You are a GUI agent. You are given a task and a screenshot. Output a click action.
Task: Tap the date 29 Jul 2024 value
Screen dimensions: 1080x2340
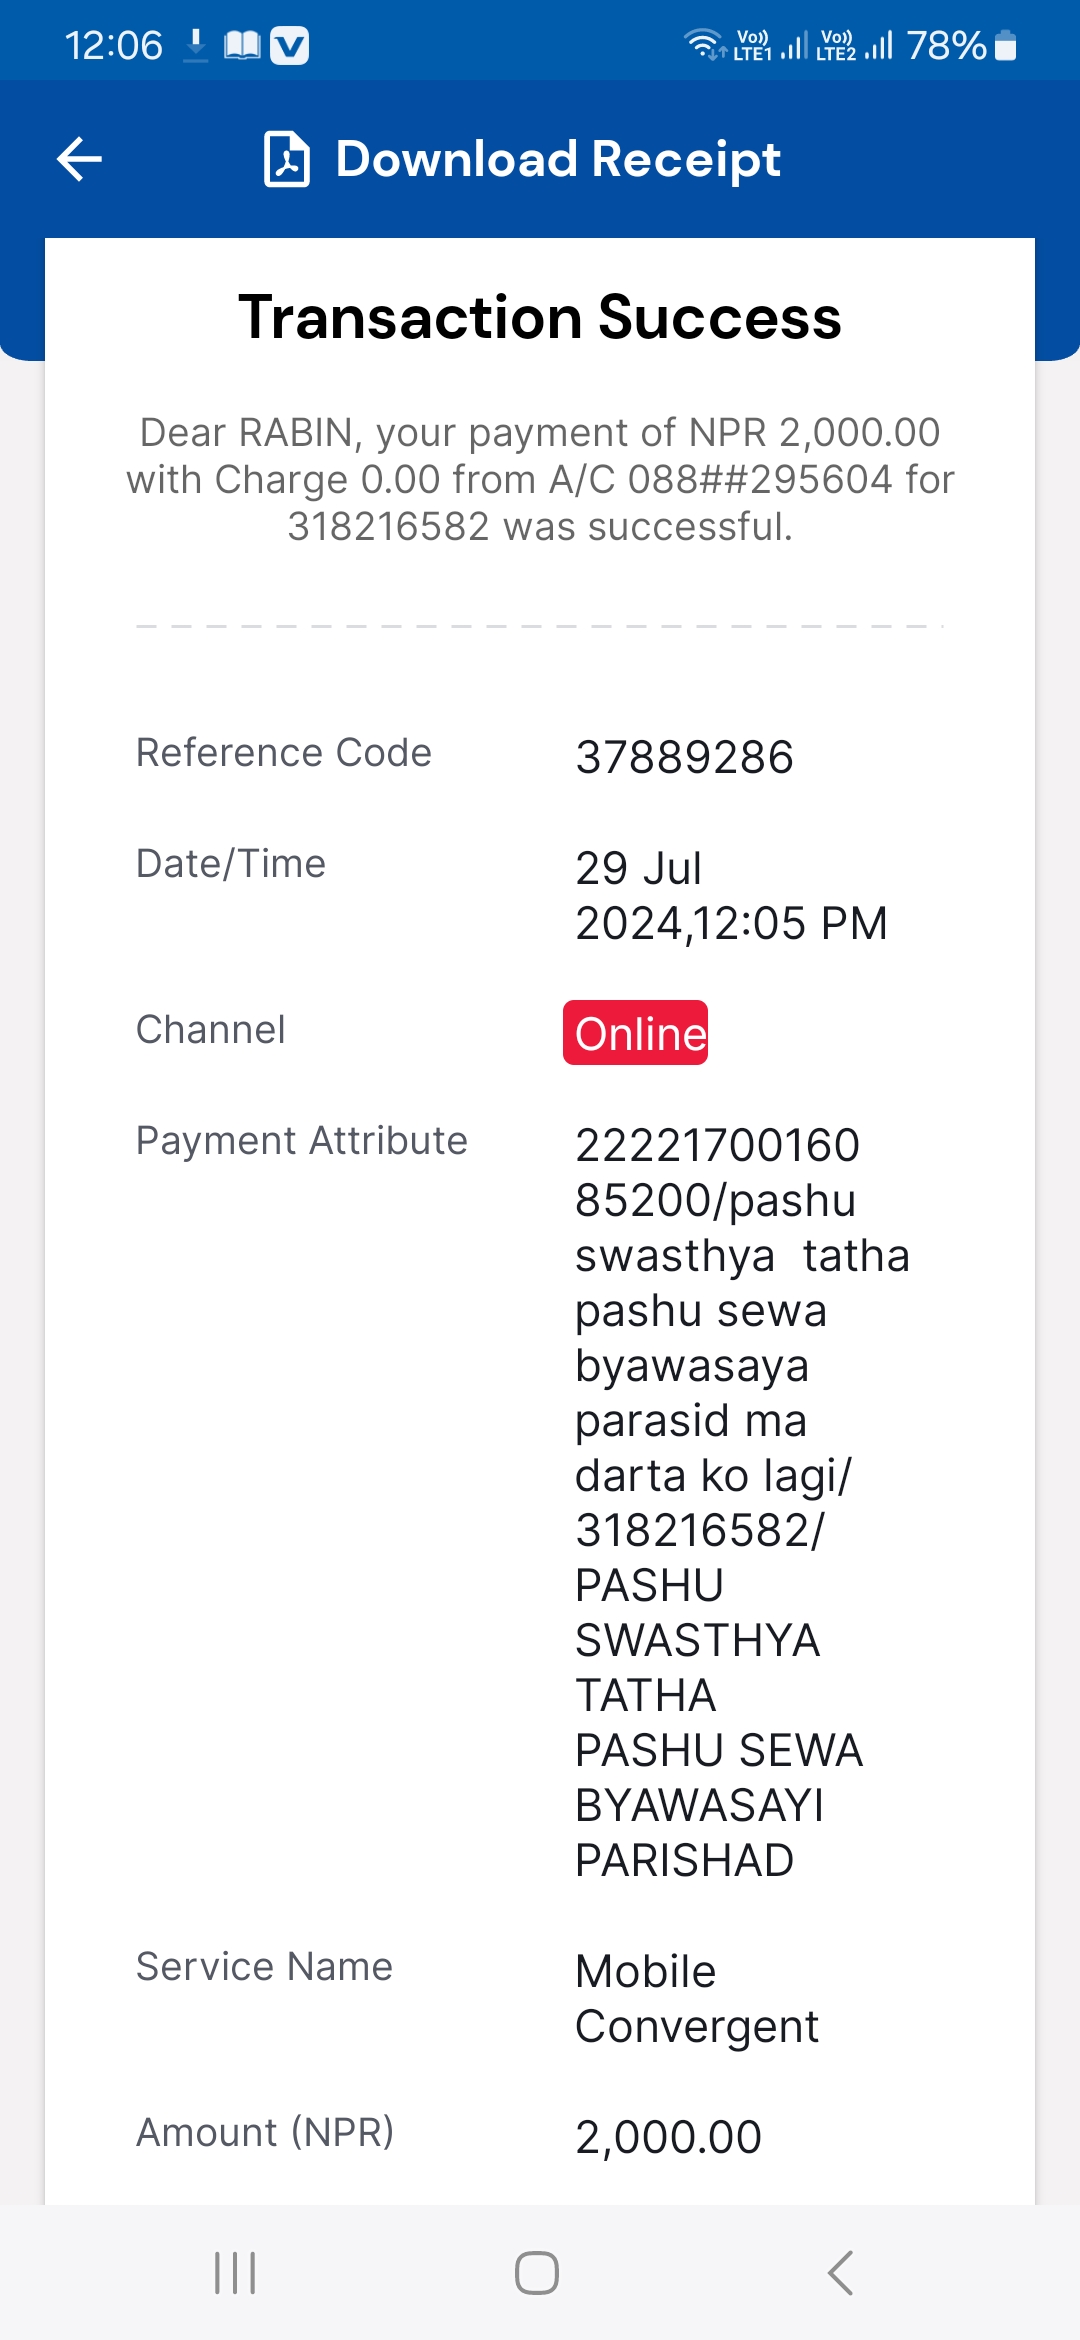tap(732, 895)
